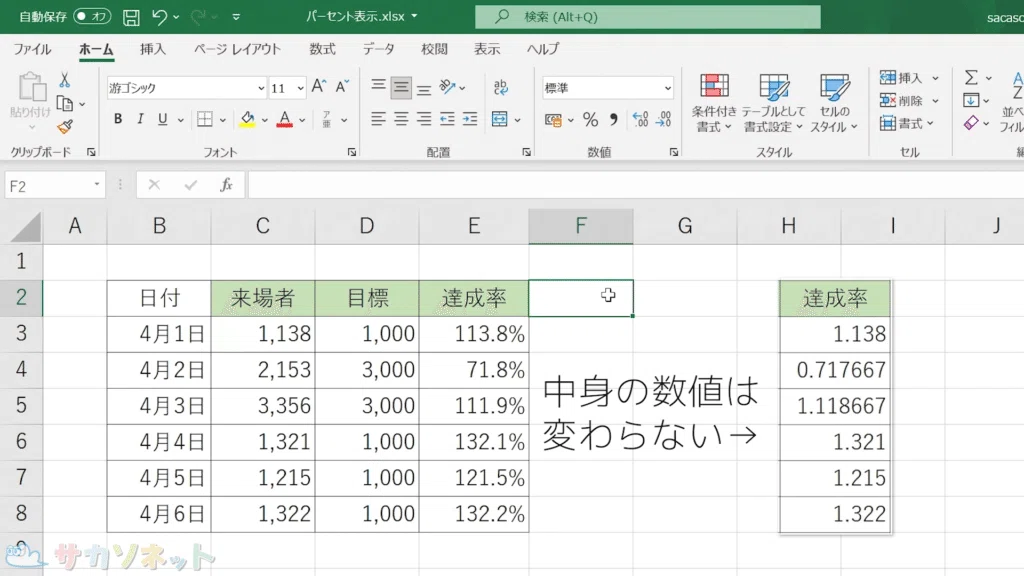This screenshot has width=1024, height=576.
Task: Click the Borders icon
Action: [204, 119]
